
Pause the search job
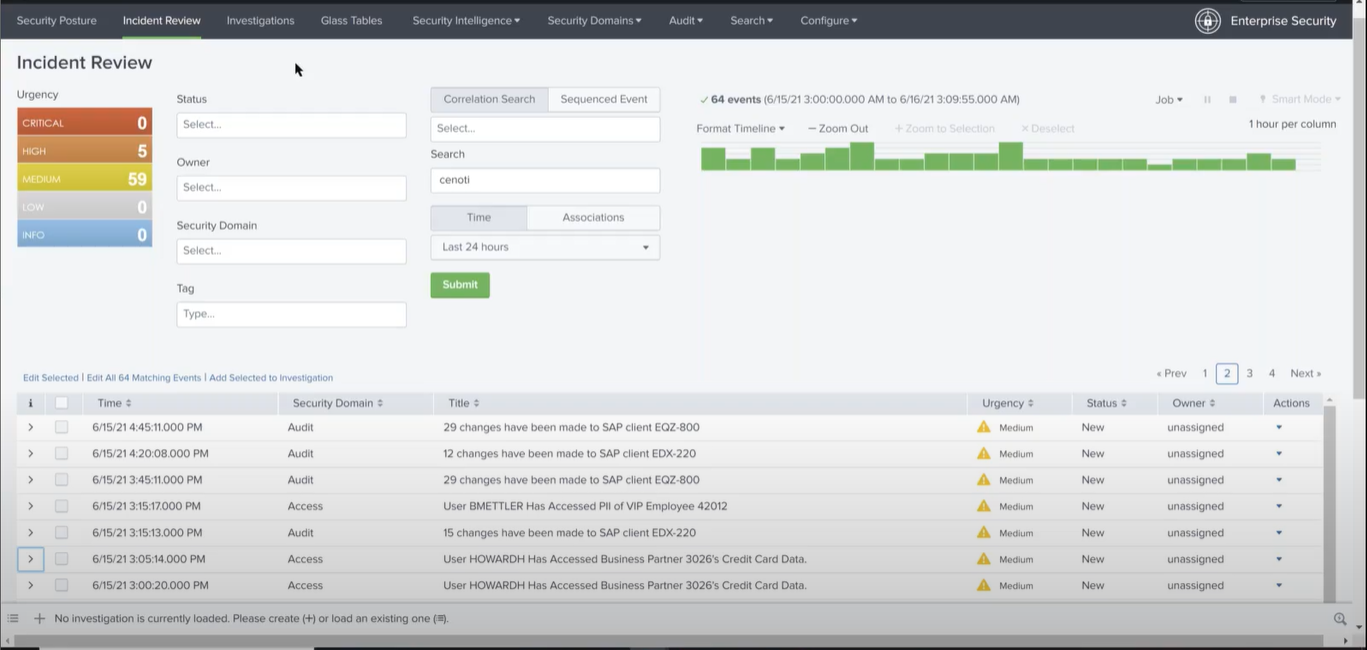click(x=1207, y=100)
